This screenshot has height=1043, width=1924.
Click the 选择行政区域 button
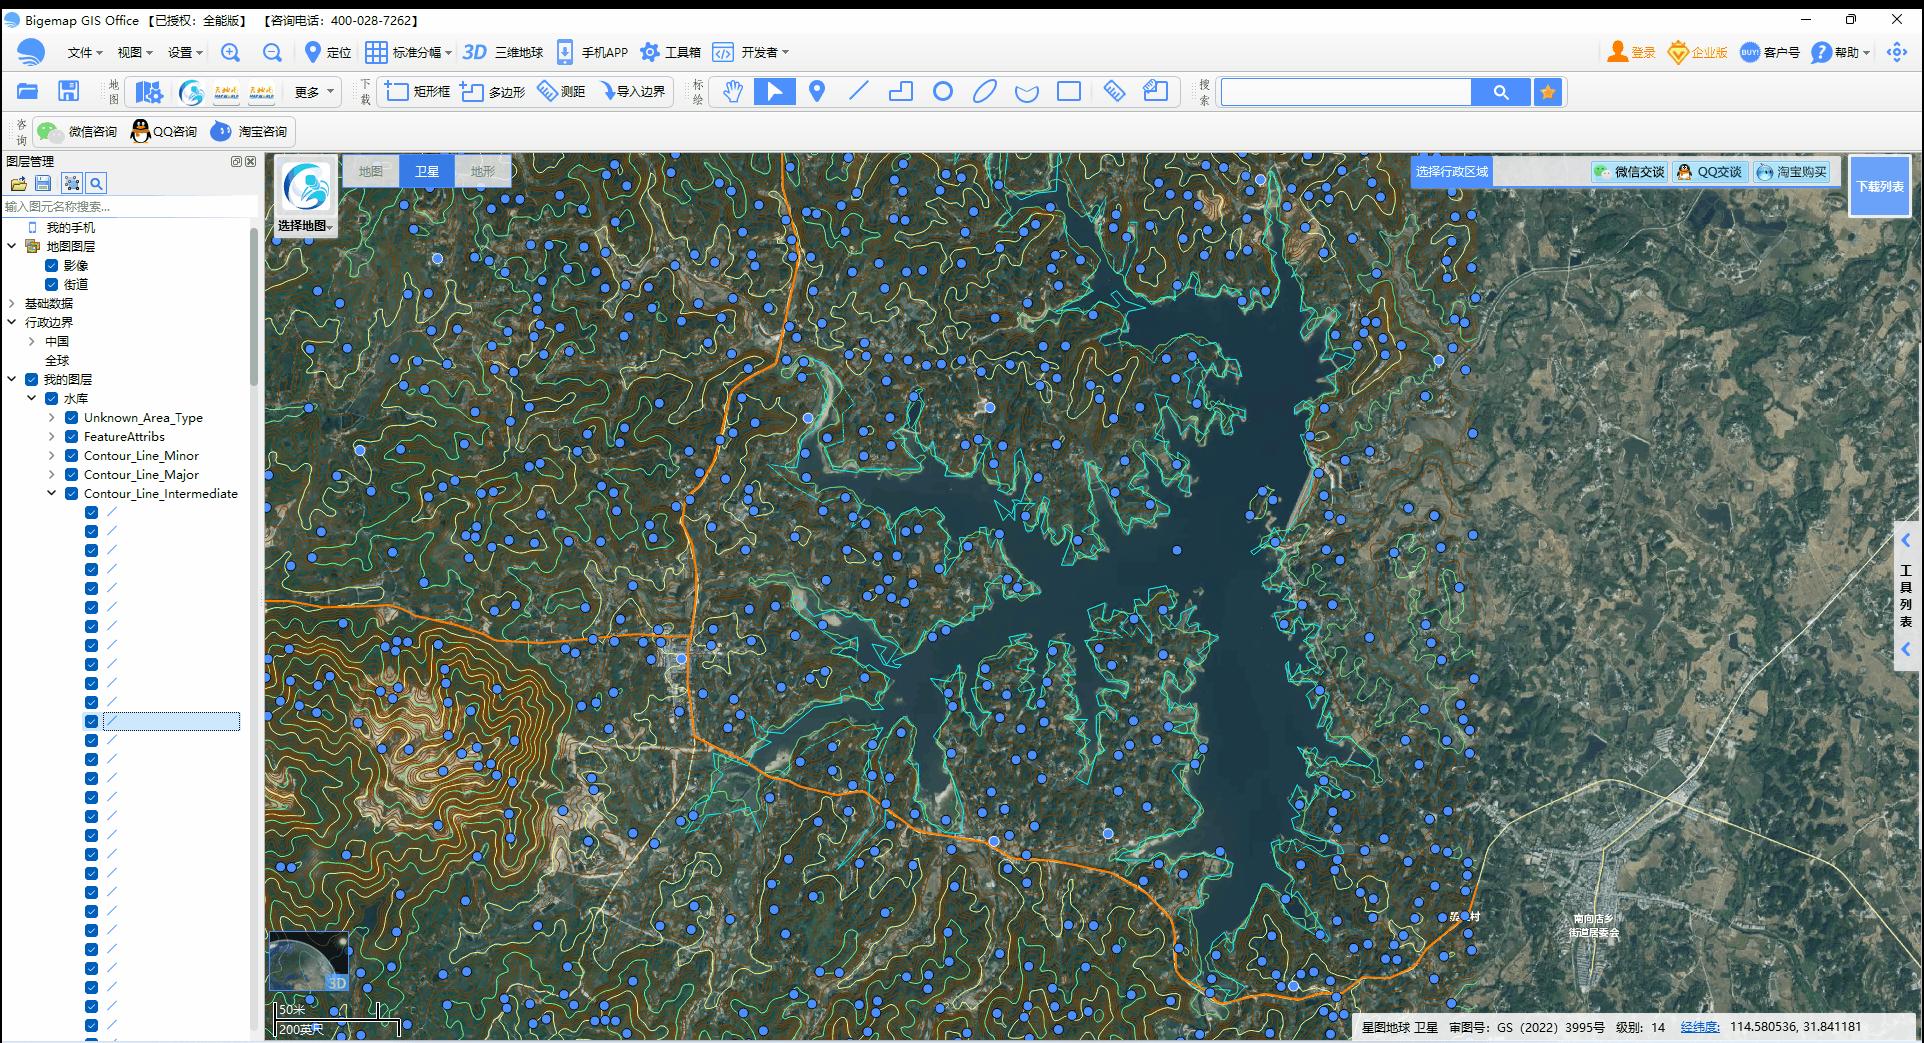point(1451,172)
